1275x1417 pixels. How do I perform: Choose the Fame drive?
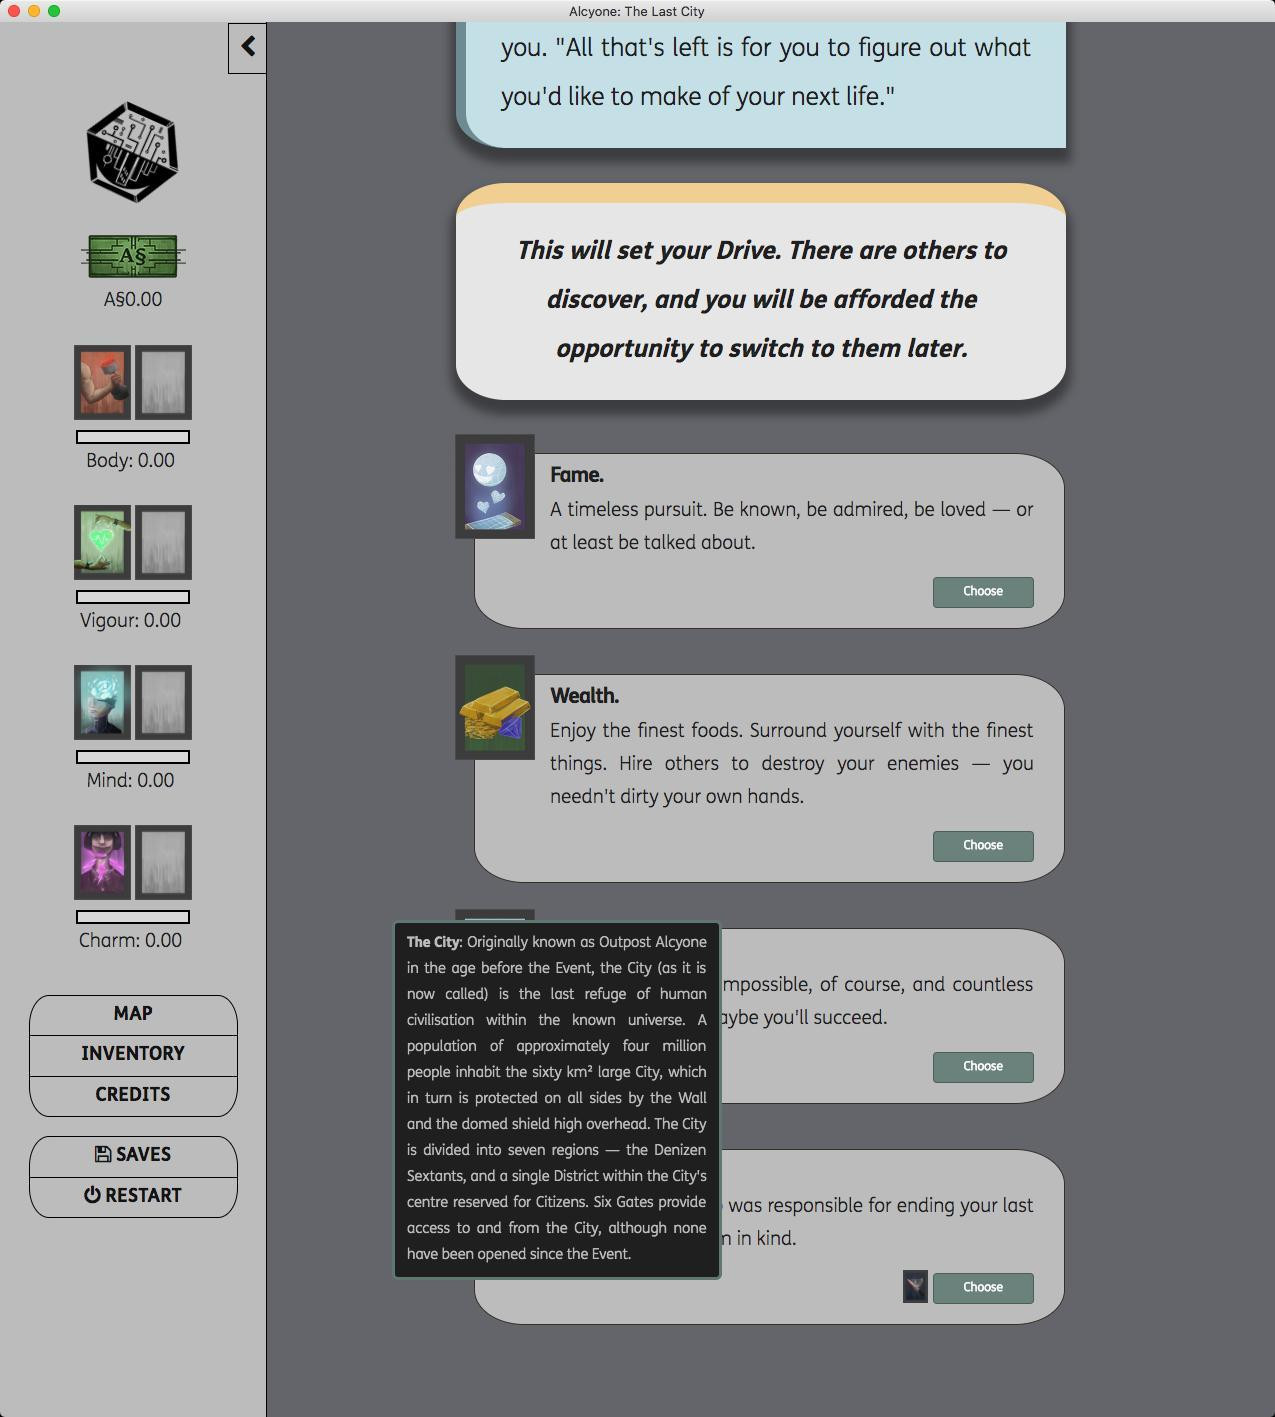coord(983,592)
